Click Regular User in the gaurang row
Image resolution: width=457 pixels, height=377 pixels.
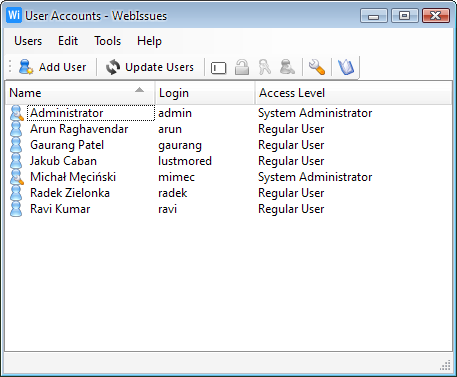click(x=291, y=145)
